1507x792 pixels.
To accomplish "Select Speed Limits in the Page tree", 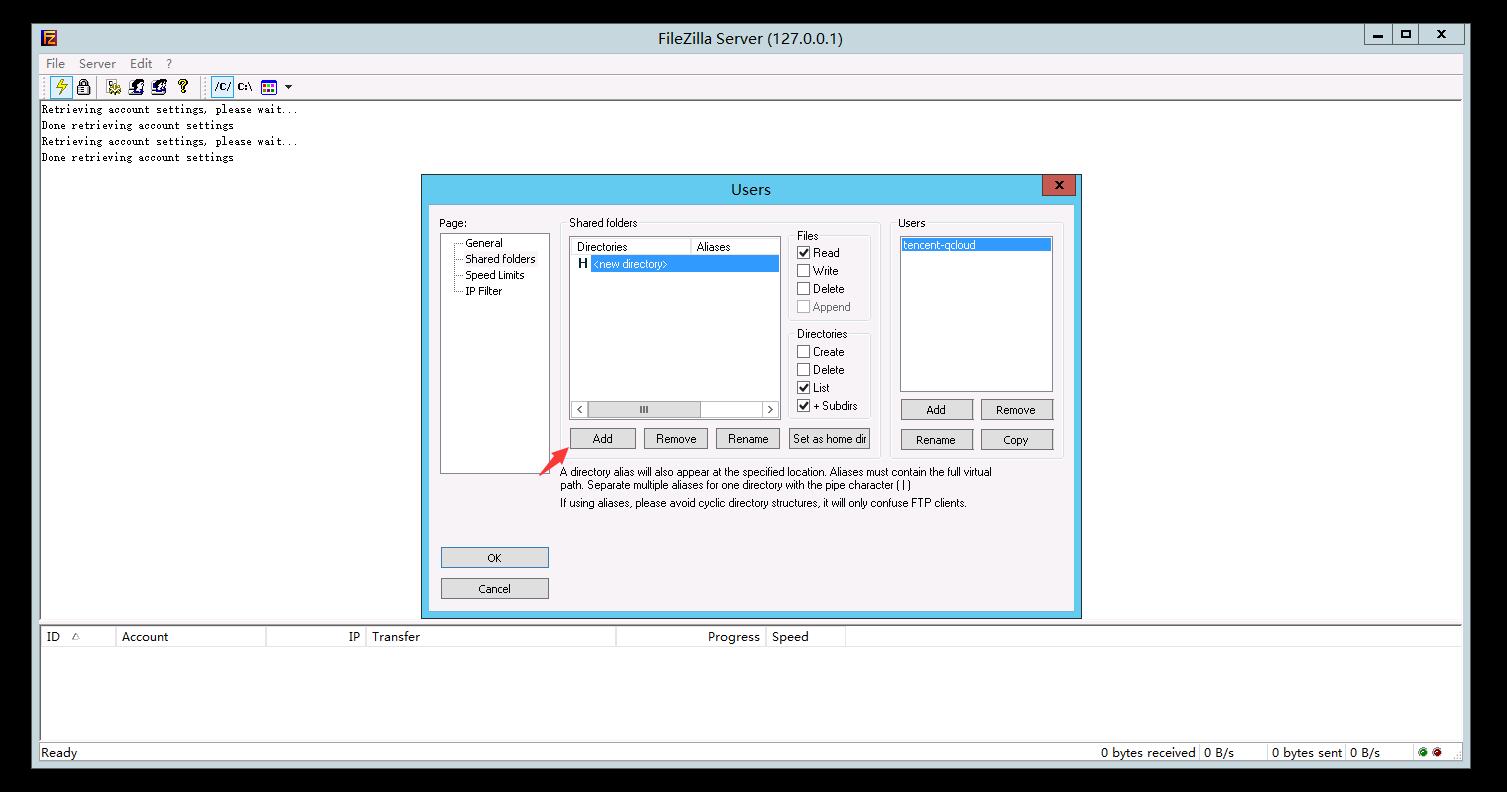I will click(x=494, y=275).
